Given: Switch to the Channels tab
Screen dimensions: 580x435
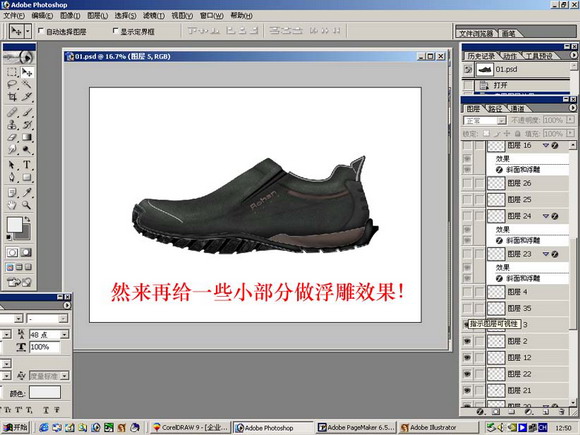Looking at the screenshot, I should (x=517, y=109).
